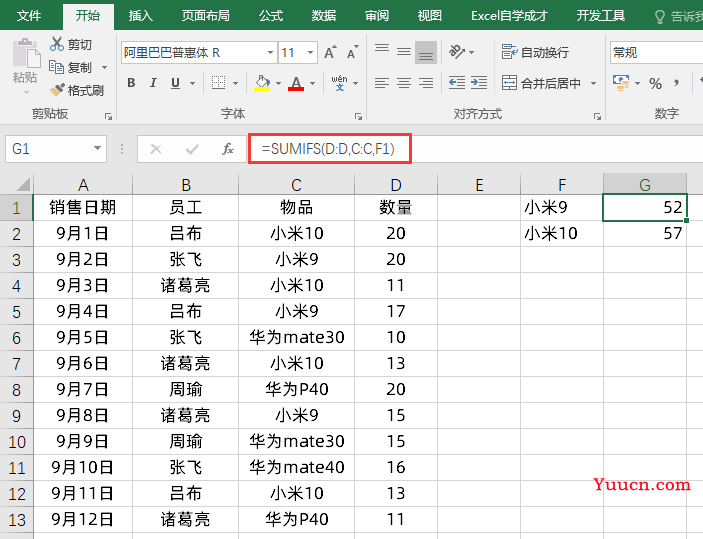Open Merge & Center (合并后居中) dropdown arrow
This screenshot has width=703, height=539.
594,83
